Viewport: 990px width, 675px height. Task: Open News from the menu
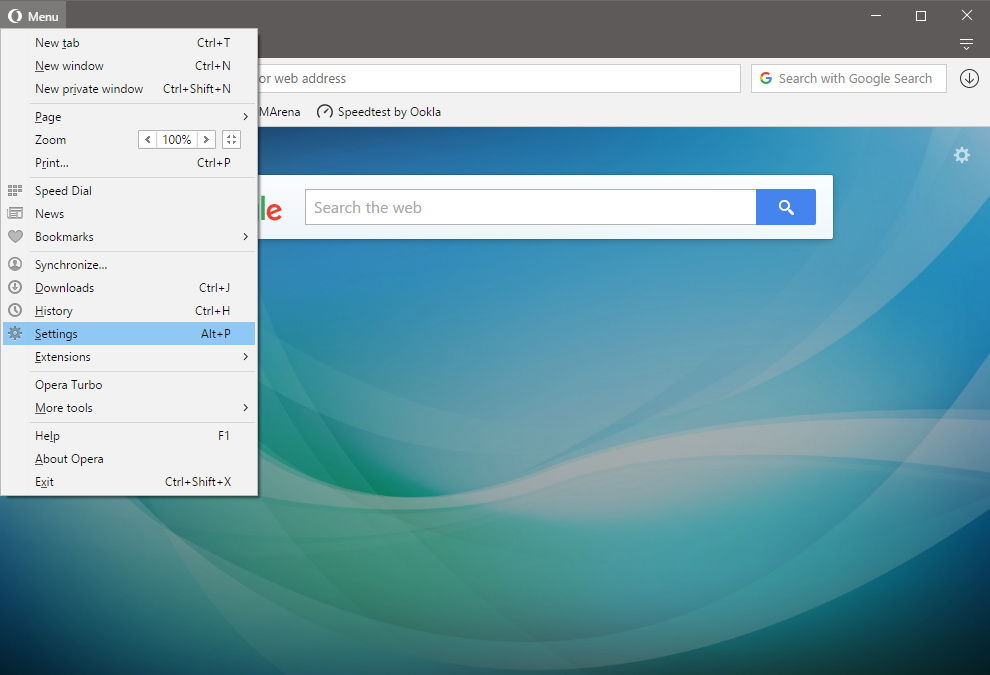(129, 213)
